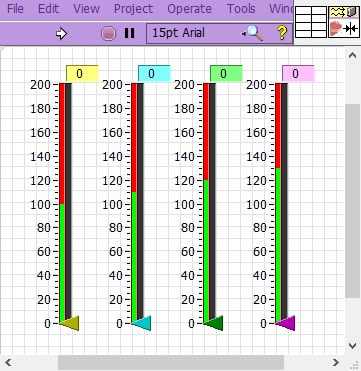Click 100 on the first slider's scale
Image resolution: width=361 pixels, height=371 pixels.
click(40, 204)
